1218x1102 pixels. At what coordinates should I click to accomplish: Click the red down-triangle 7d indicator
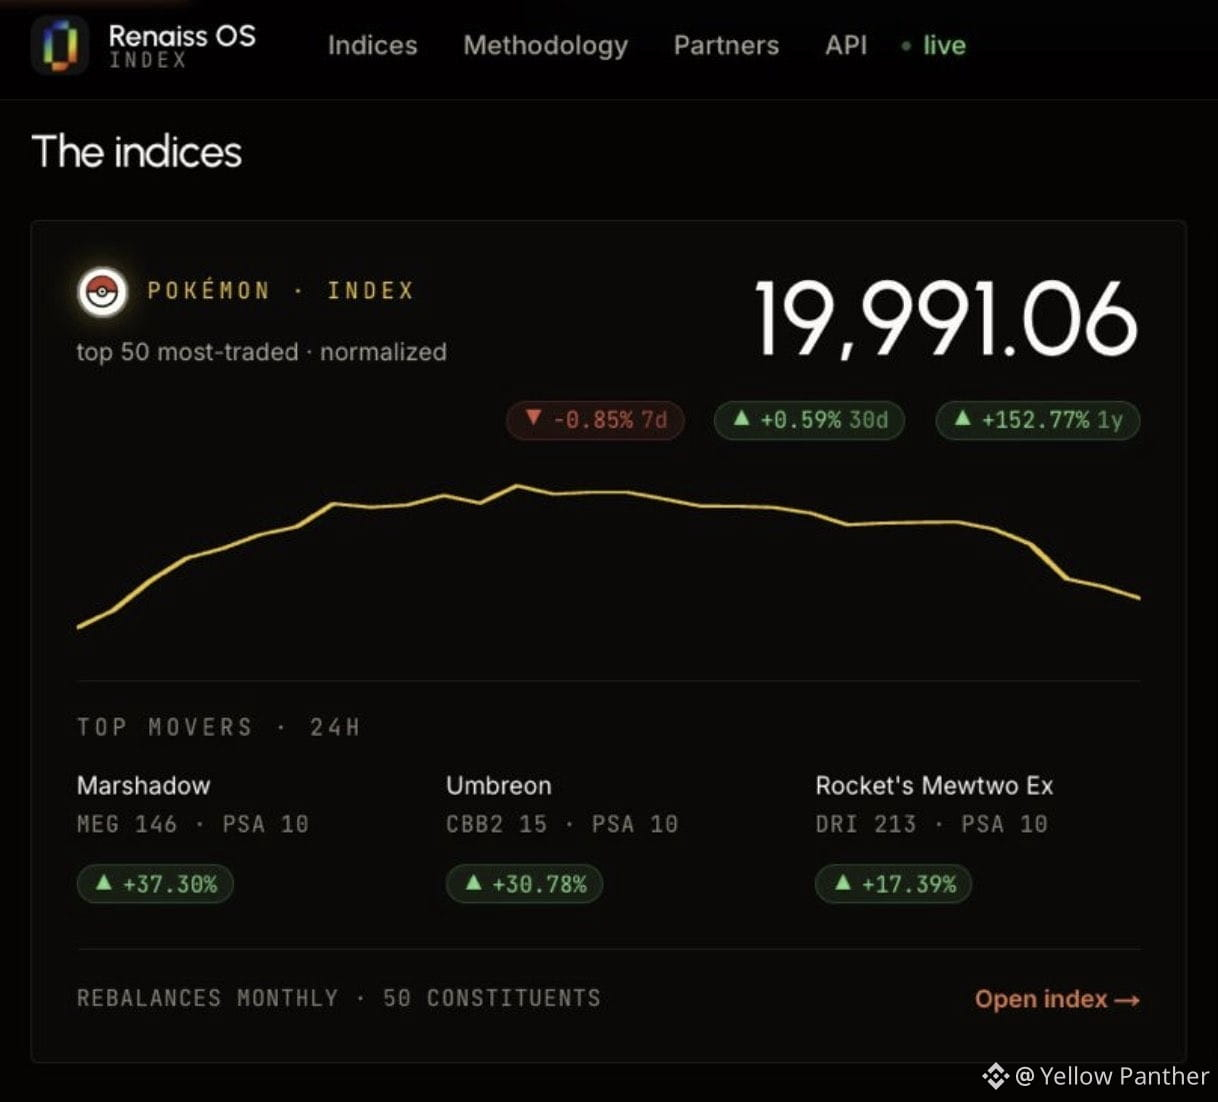[x=533, y=417]
